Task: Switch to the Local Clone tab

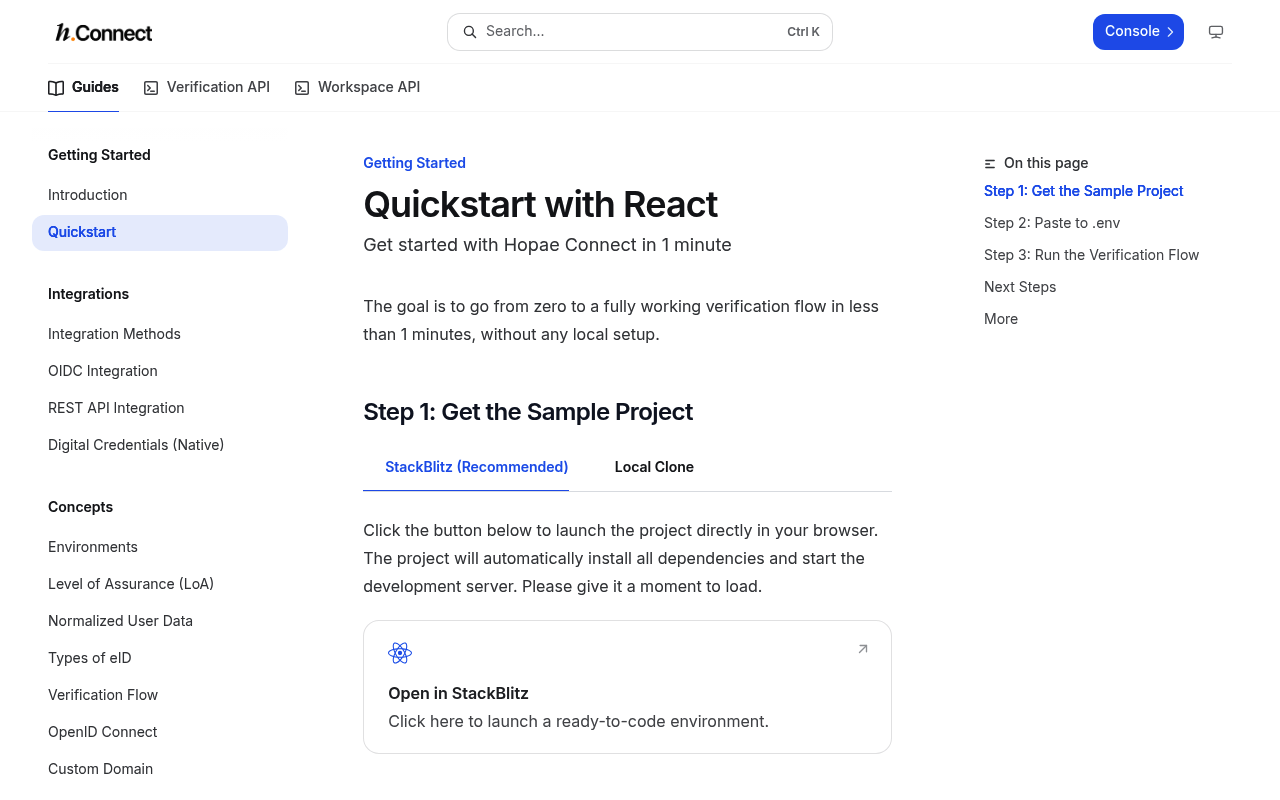Action: tap(654, 467)
